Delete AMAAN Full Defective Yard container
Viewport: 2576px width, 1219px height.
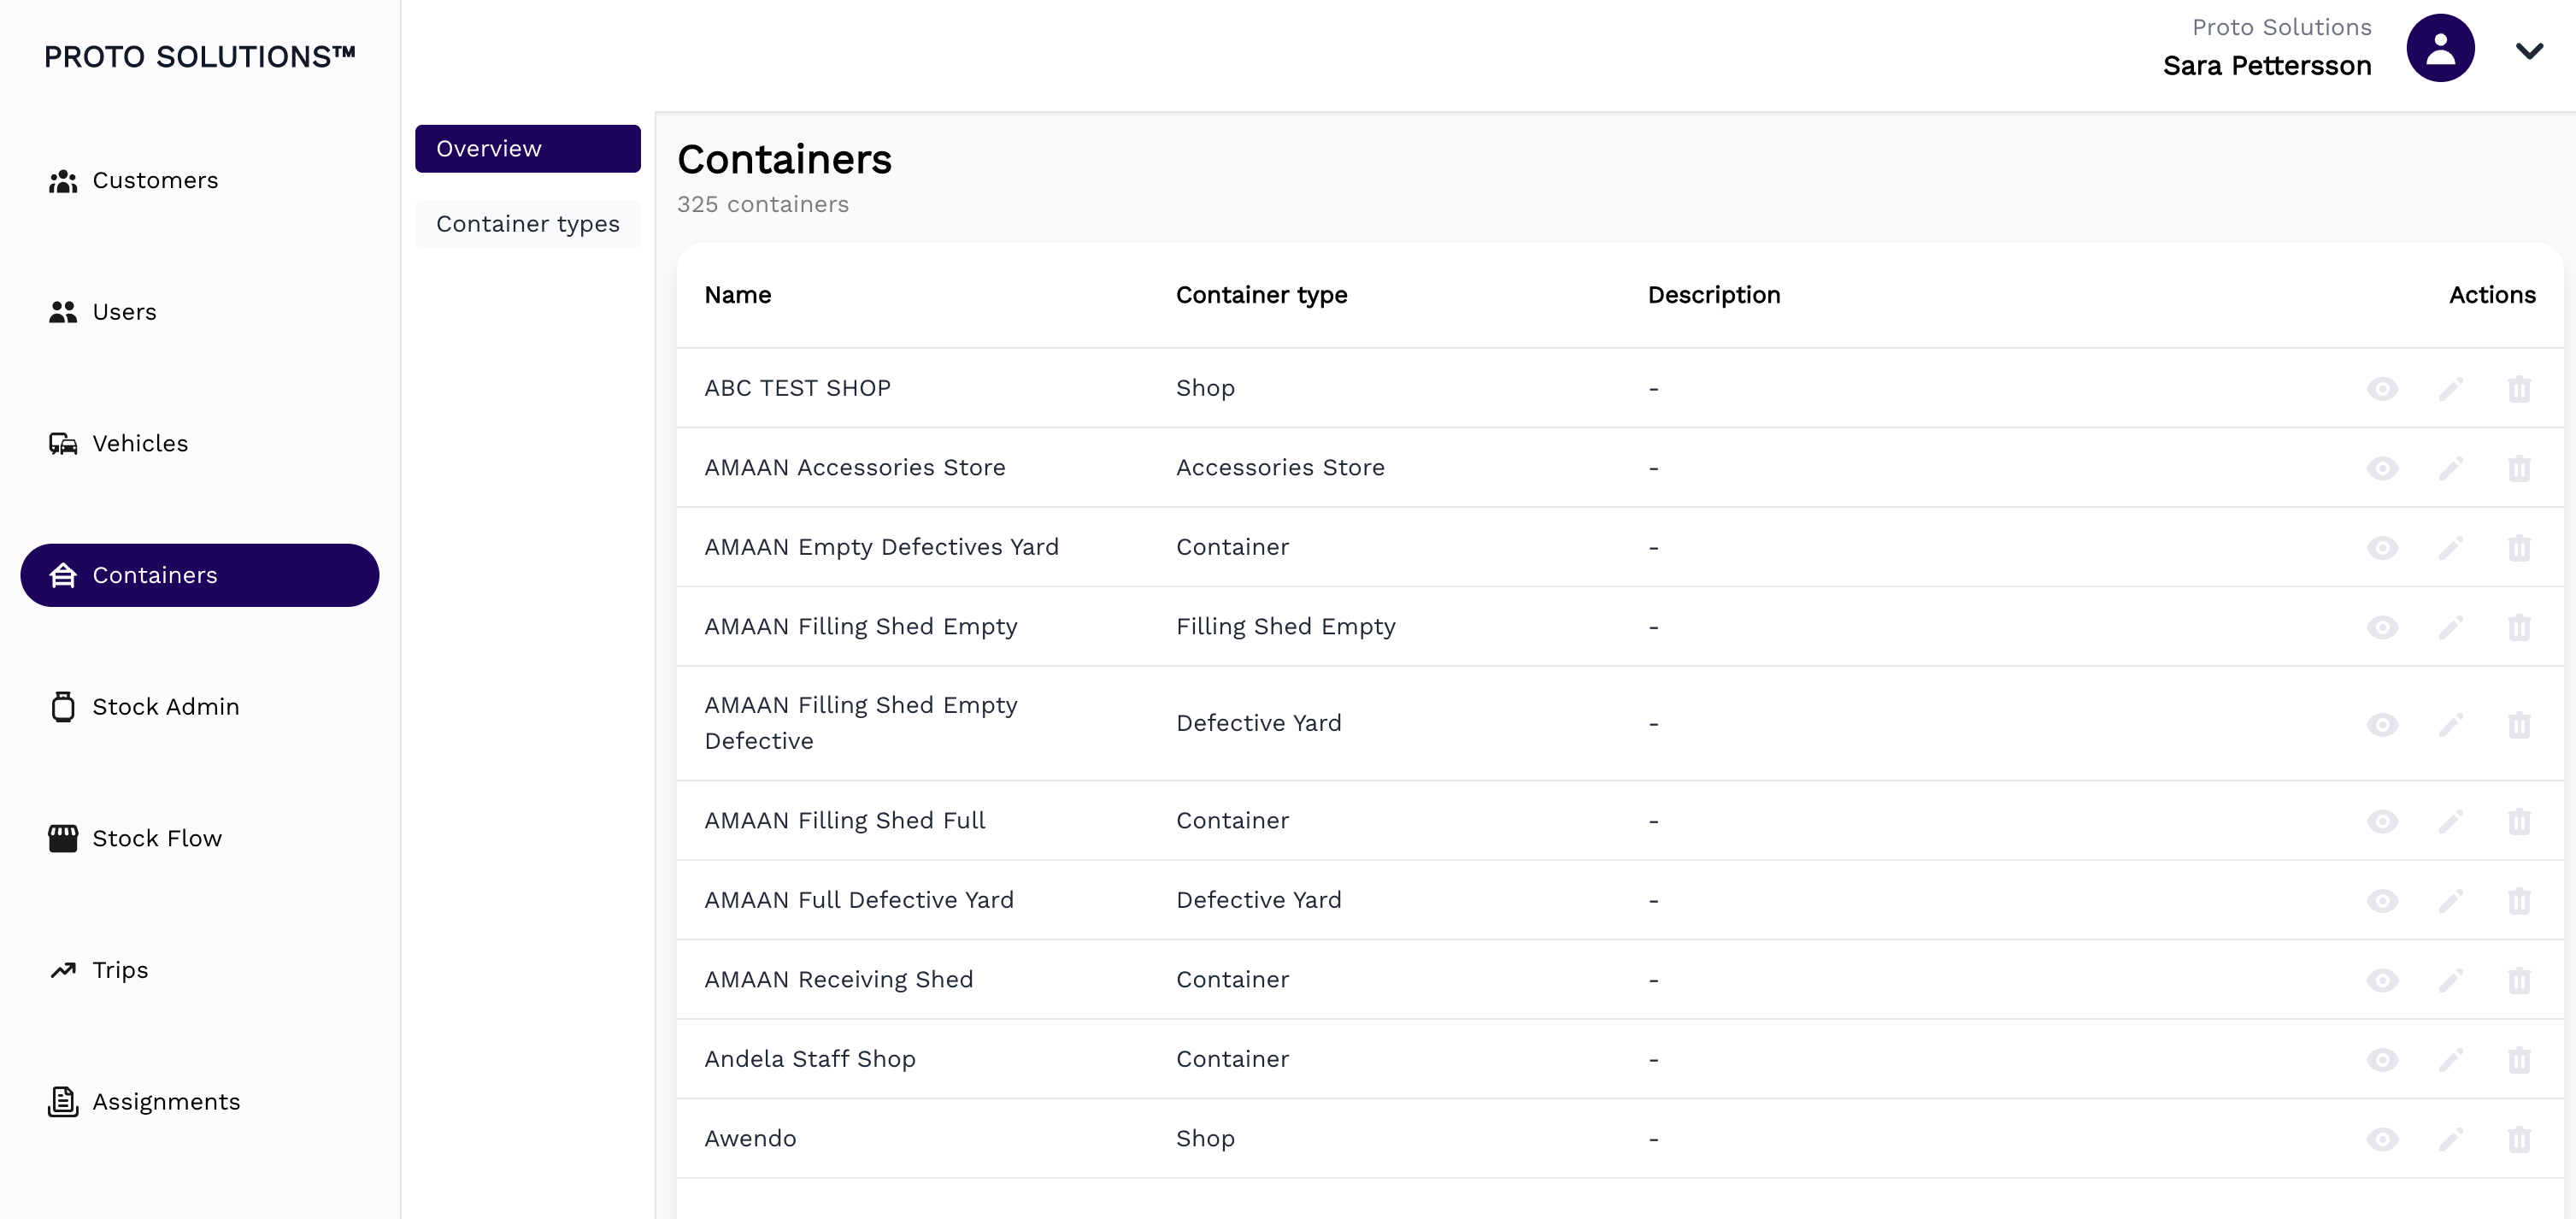click(x=2519, y=901)
